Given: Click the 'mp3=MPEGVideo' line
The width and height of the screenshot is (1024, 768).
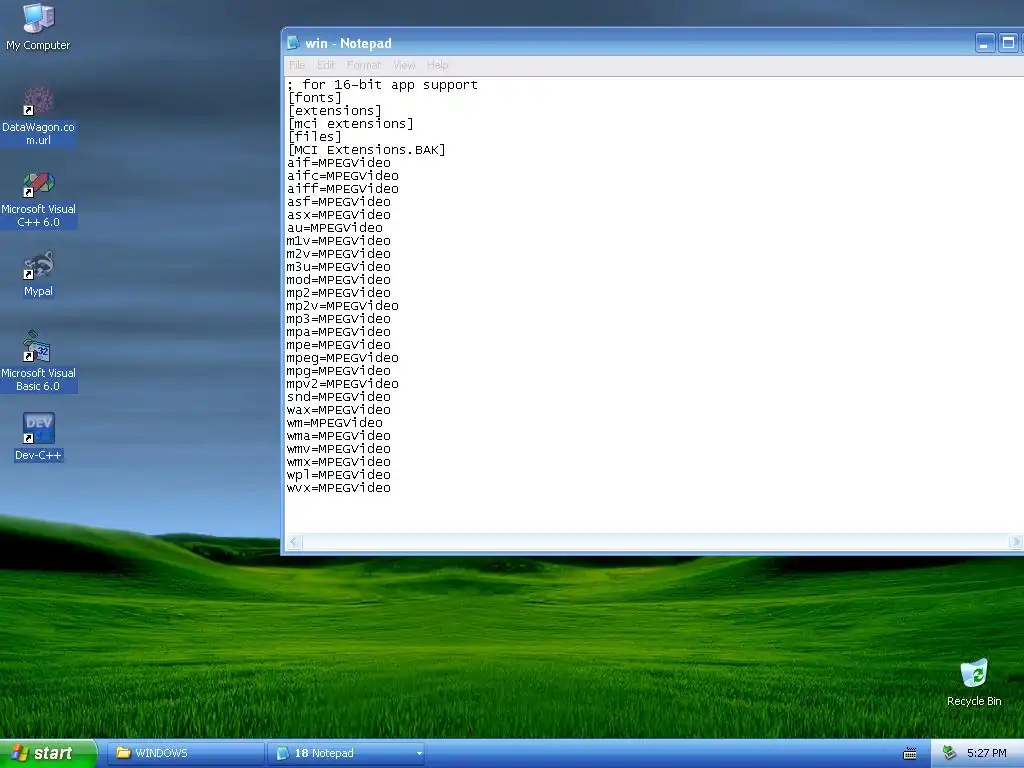Looking at the screenshot, I should [x=338, y=320].
